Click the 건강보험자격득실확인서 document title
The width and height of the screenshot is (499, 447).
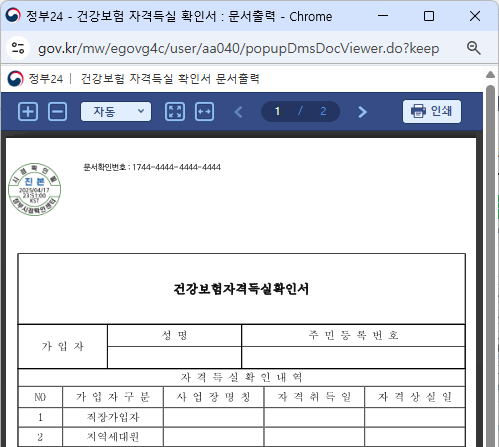[x=241, y=289]
